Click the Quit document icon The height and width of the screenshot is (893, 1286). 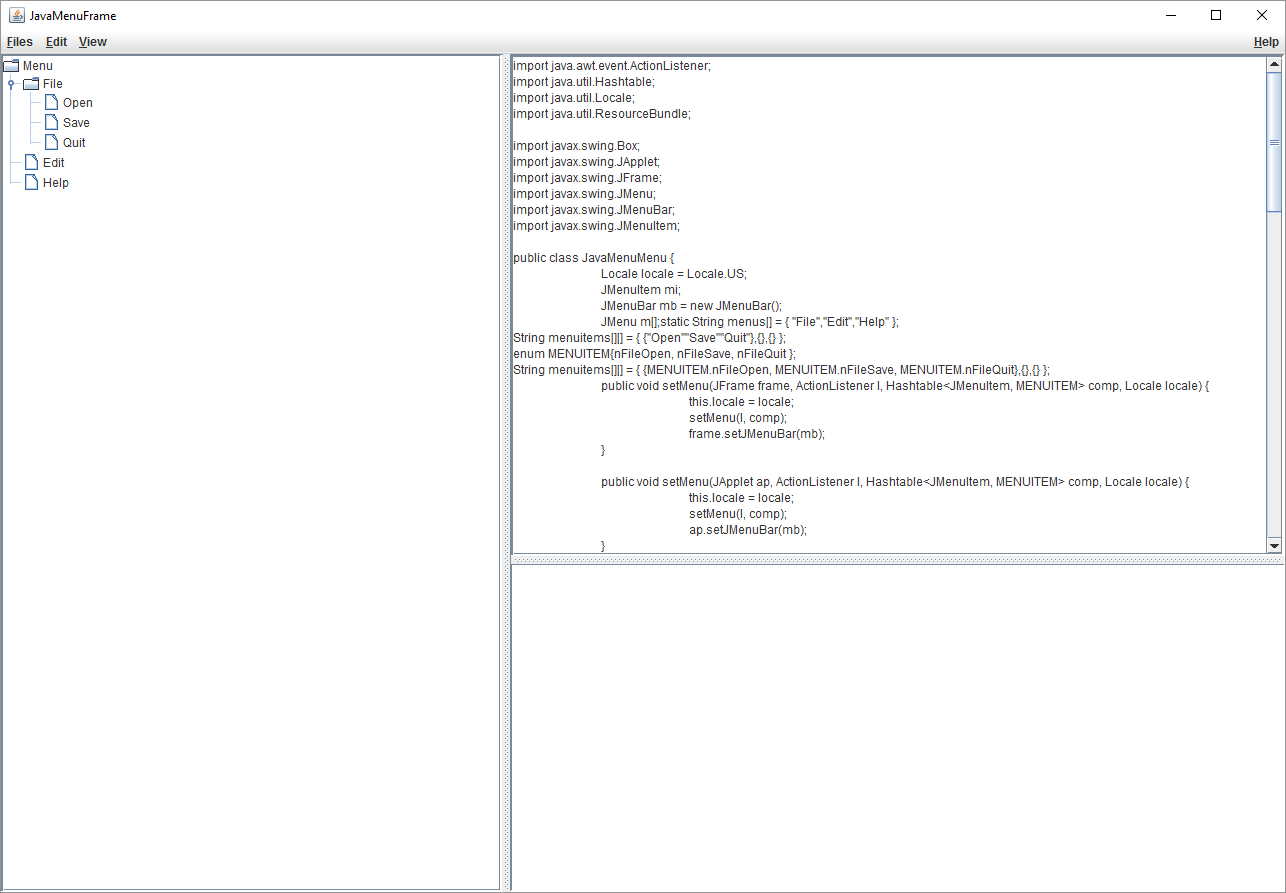coord(51,142)
